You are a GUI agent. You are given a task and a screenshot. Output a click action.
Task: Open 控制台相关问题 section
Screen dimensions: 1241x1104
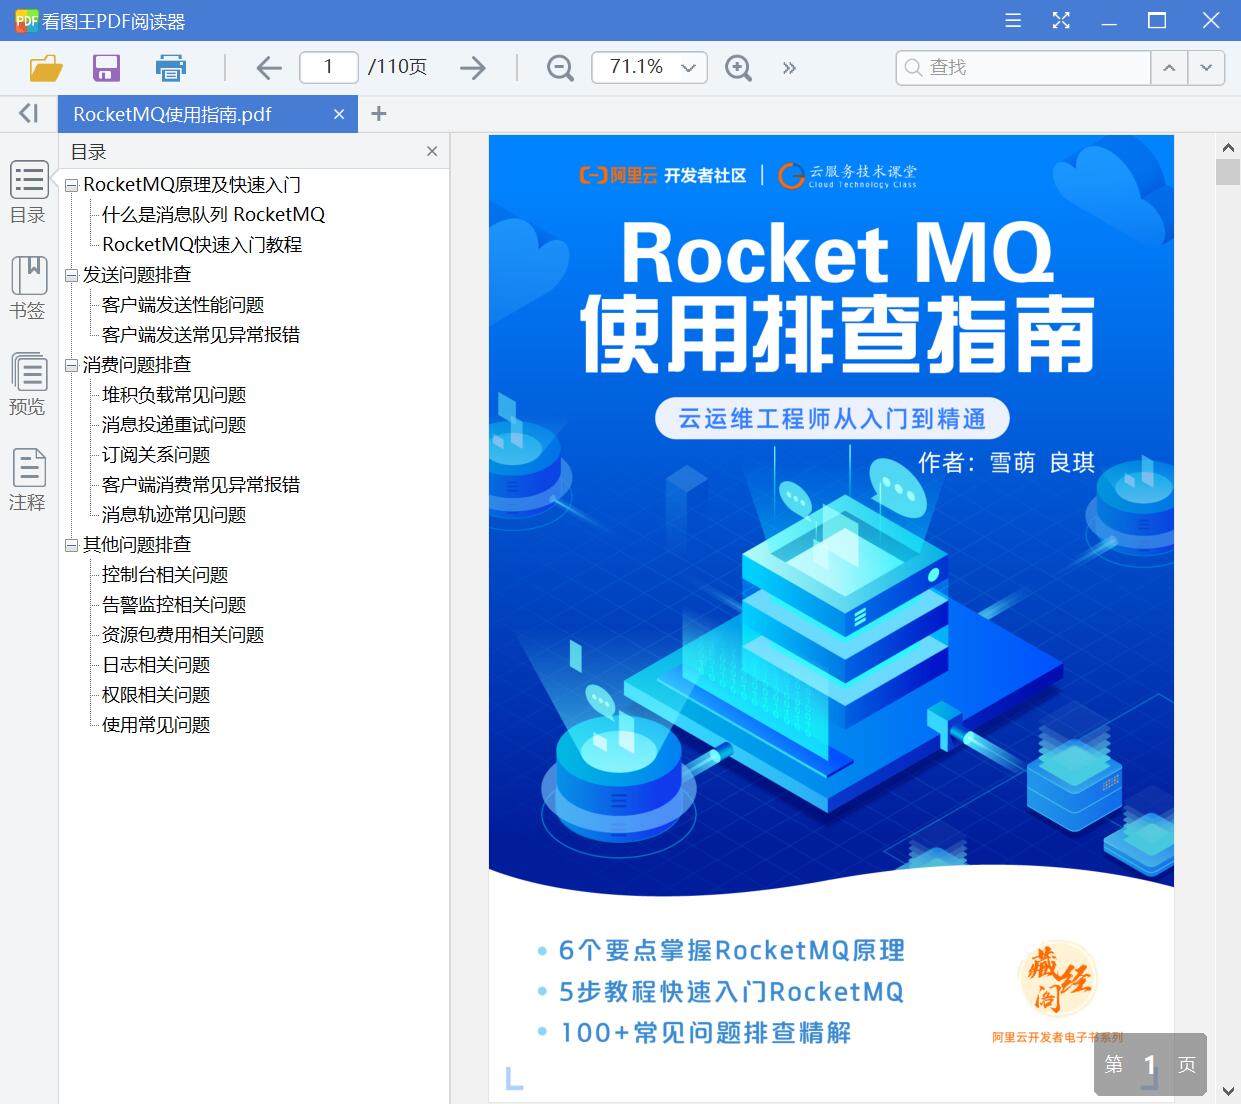165,575
